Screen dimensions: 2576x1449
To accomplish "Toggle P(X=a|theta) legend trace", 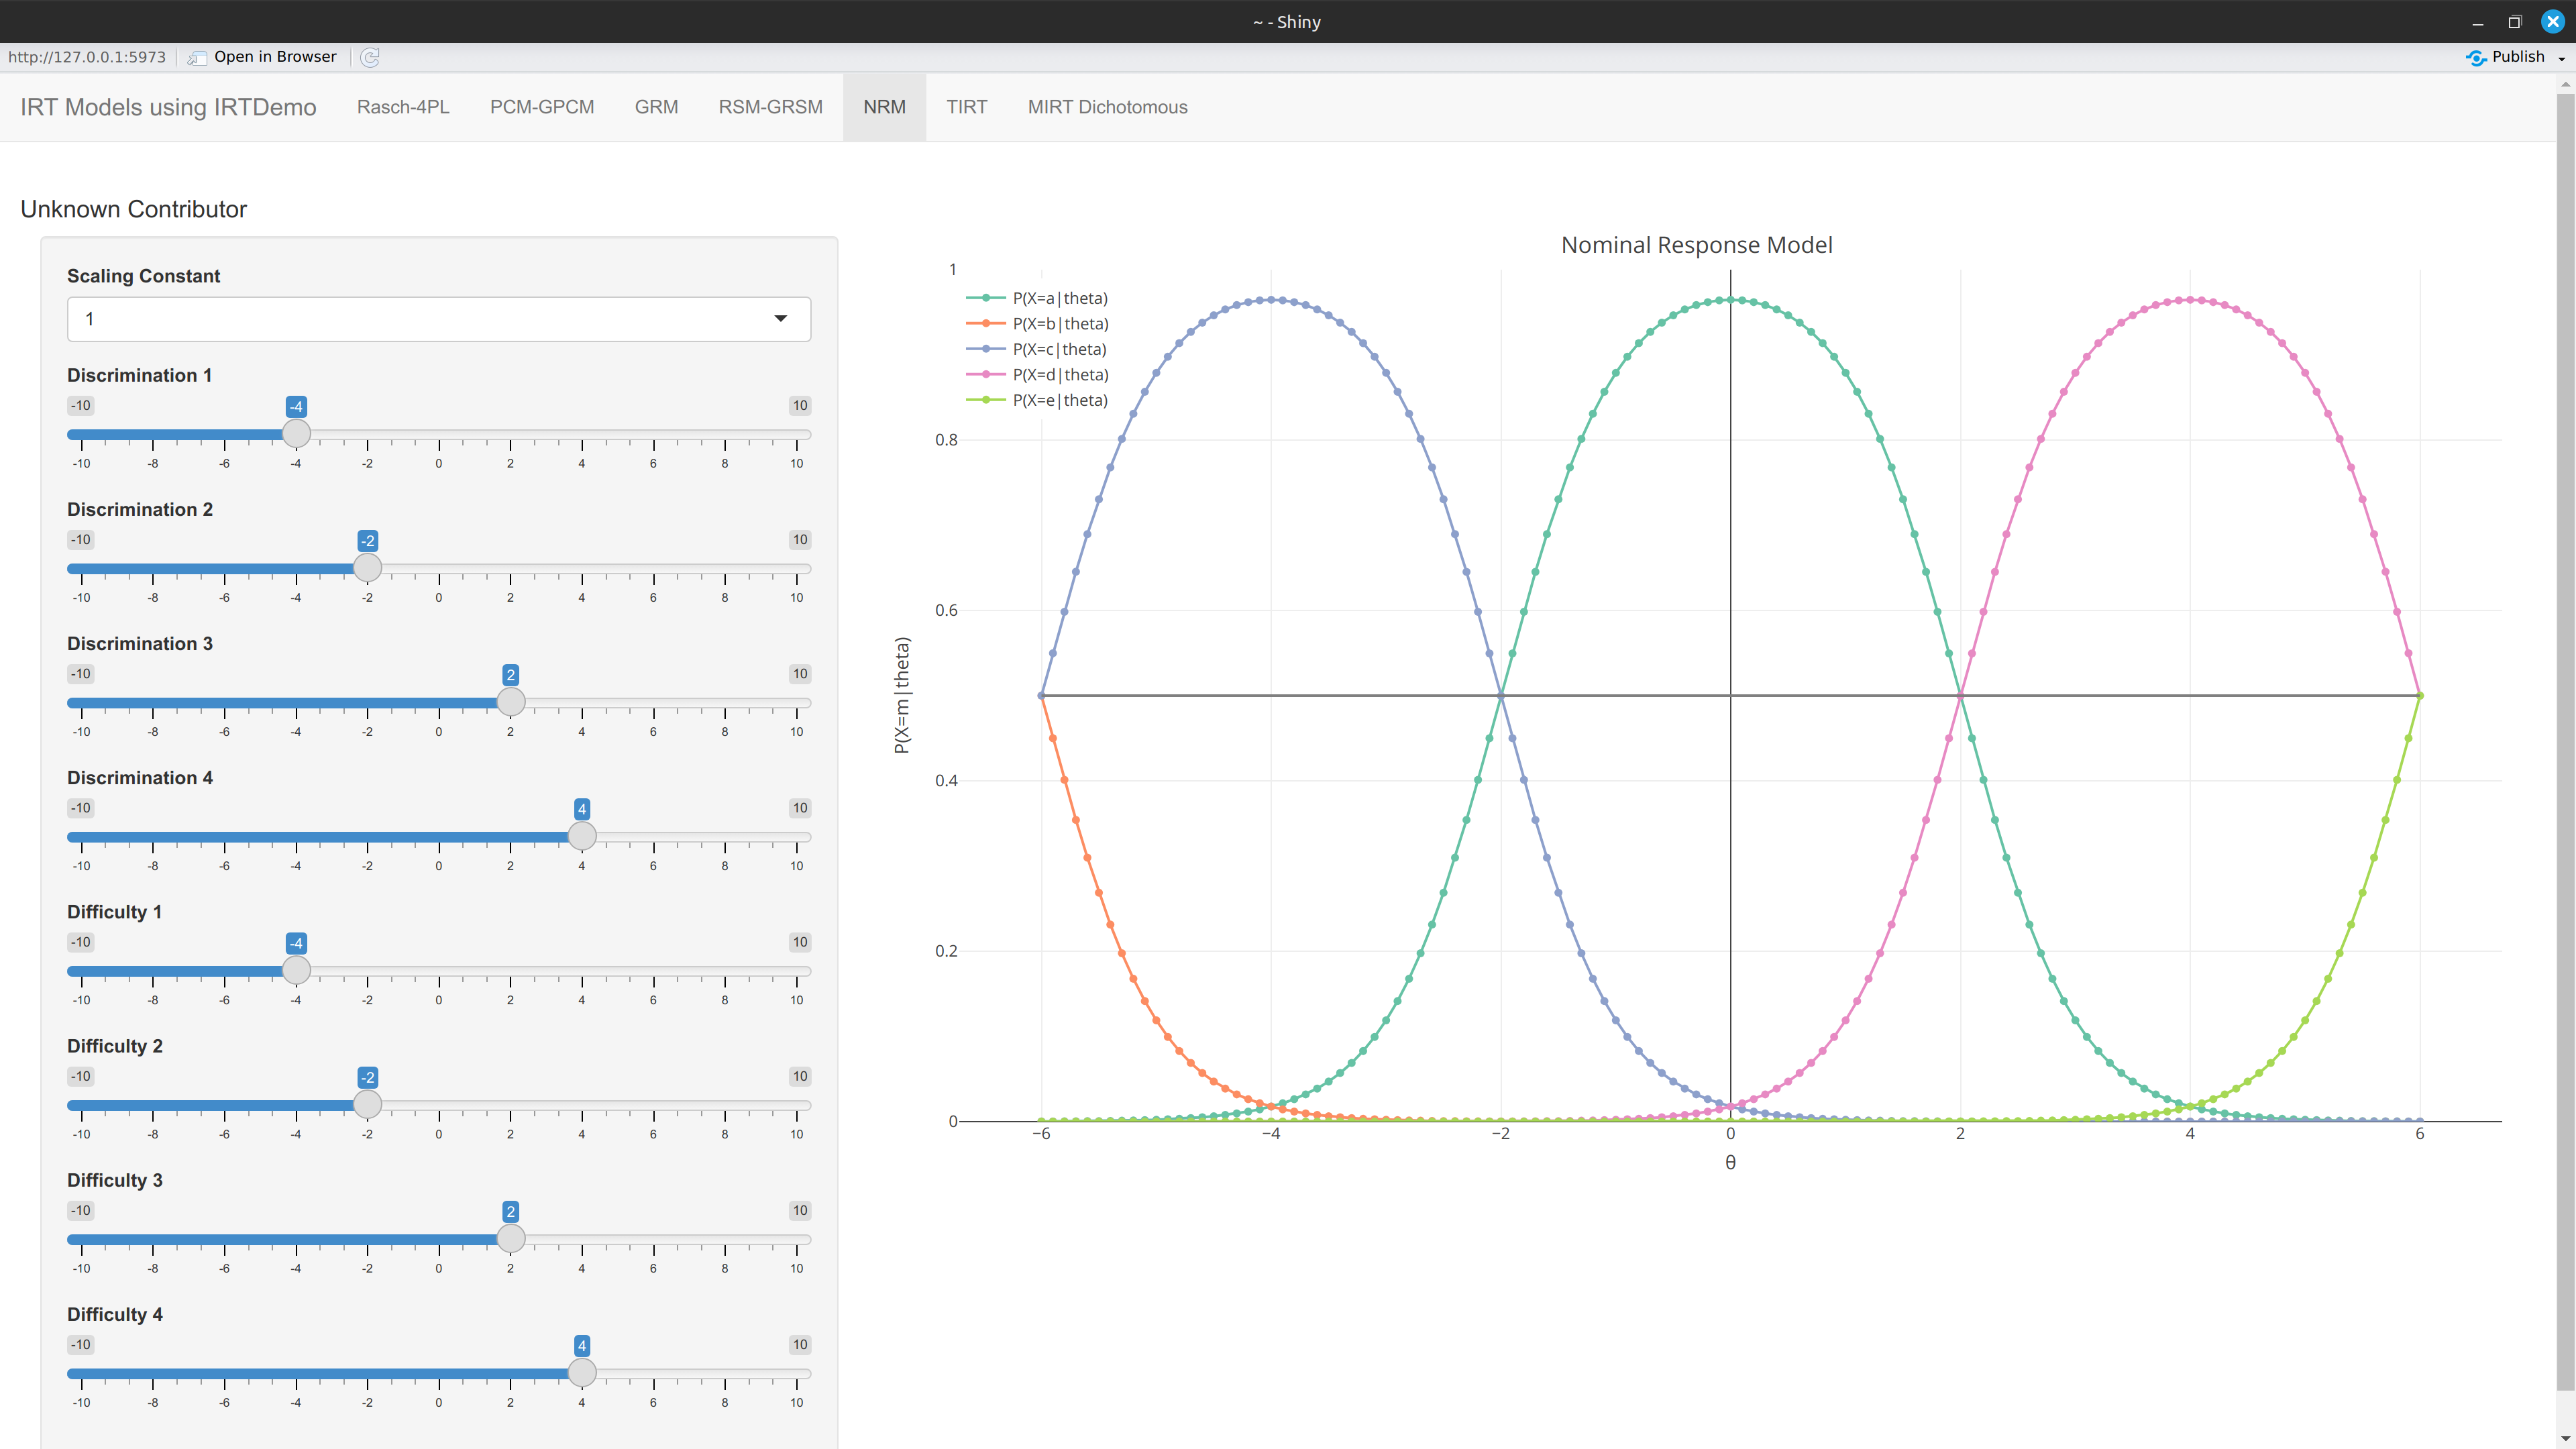I will point(1037,298).
